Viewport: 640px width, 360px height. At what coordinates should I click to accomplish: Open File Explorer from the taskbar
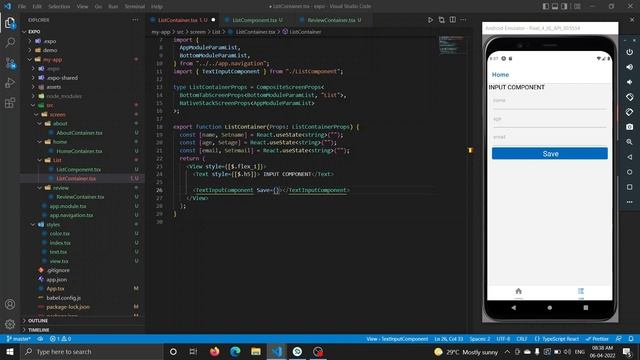click(x=256, y=351)
